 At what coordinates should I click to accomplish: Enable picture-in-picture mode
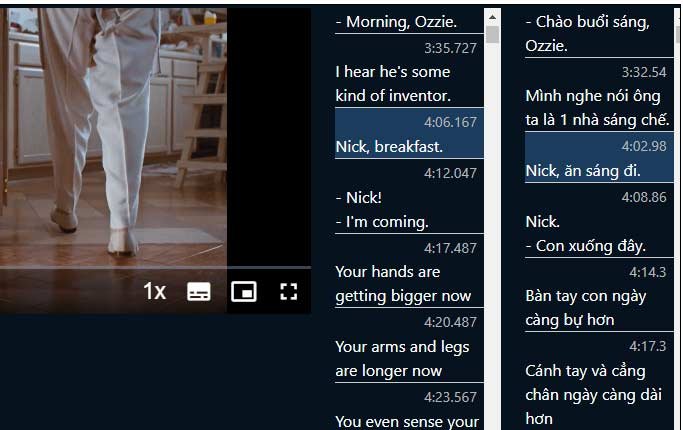coord(243,291)
